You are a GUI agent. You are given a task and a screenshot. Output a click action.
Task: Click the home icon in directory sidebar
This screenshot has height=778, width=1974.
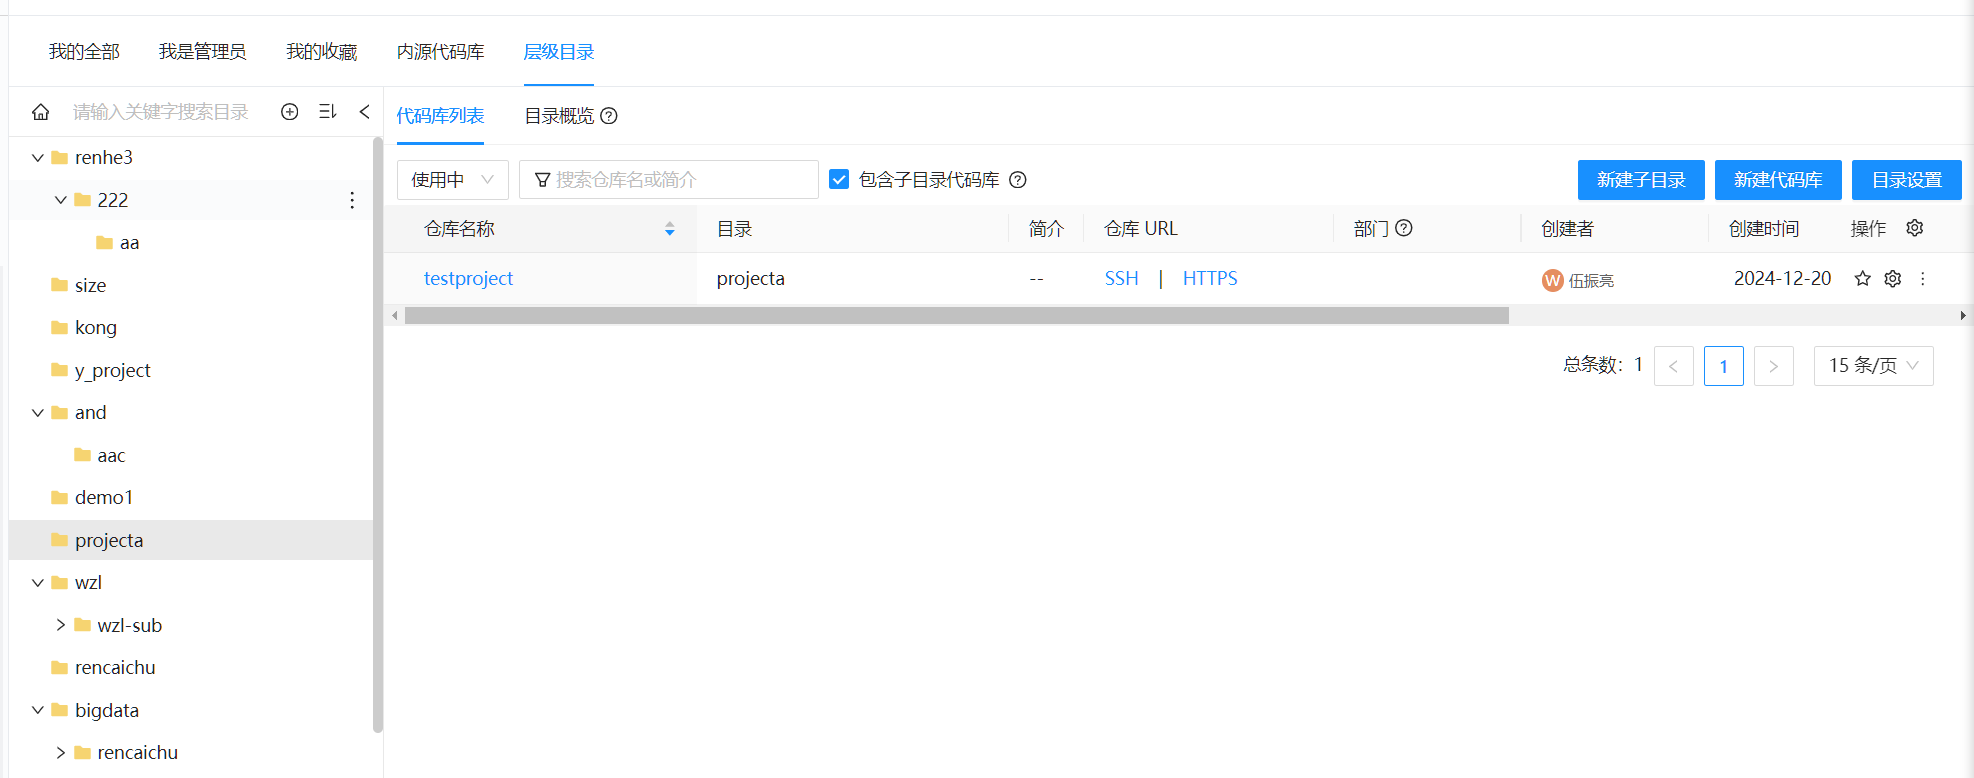(40, 112)
